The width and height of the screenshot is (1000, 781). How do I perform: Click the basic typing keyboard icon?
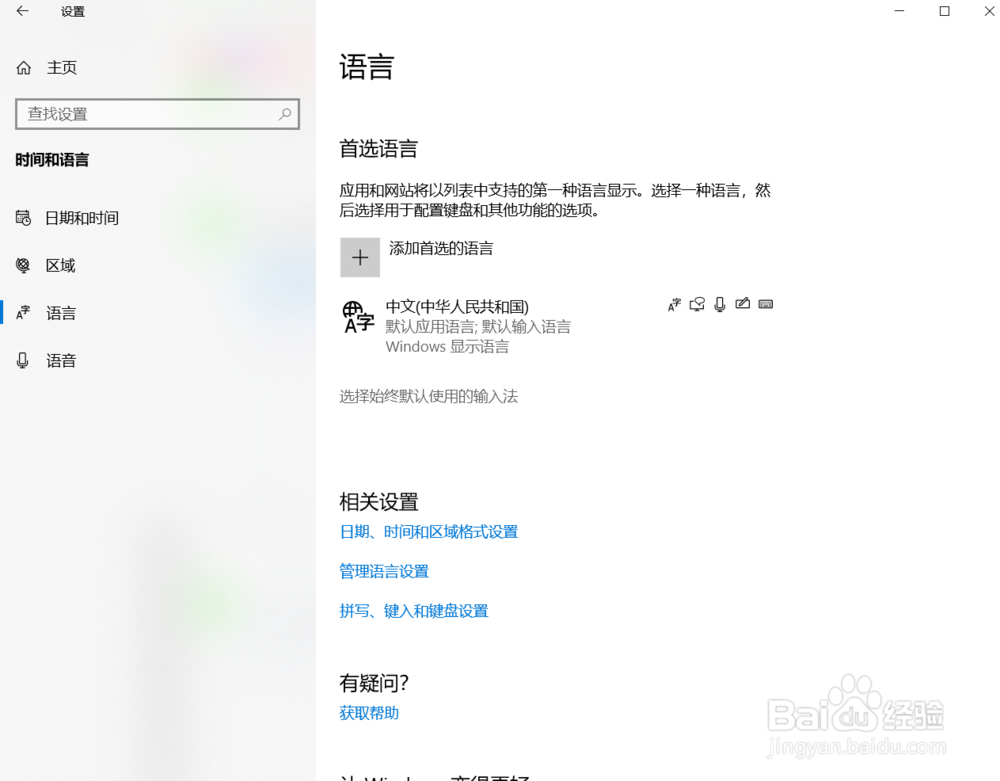[x=766, y=304]
